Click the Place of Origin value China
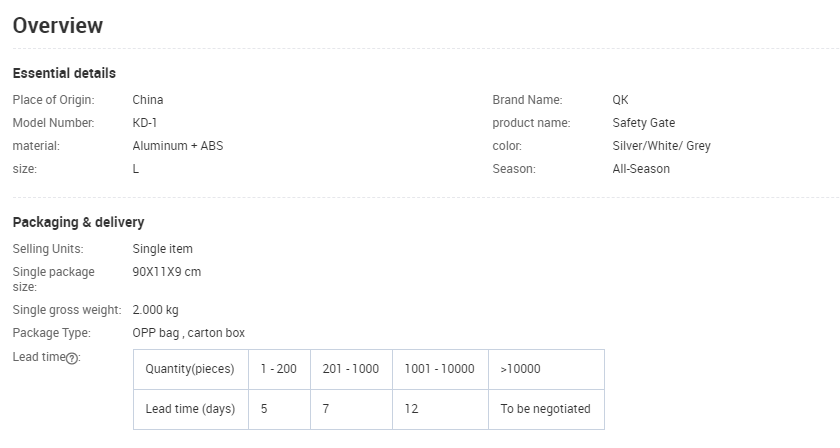Viewport: 840px width, 448px height. [148, 100]
